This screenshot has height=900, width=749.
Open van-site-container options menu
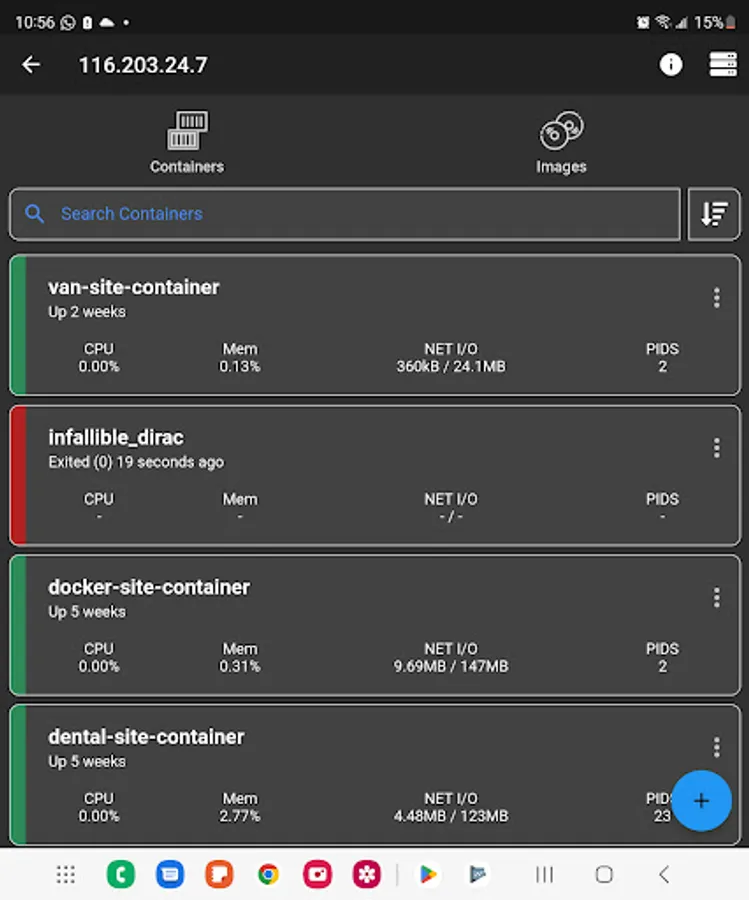[716, 298]
